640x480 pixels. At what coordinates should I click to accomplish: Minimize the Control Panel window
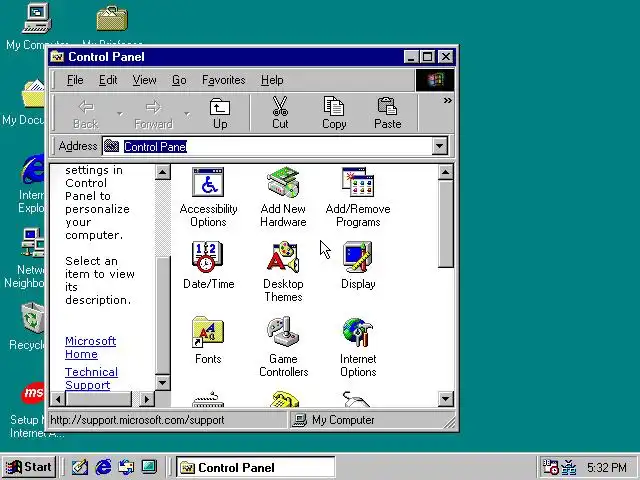point(411,57)
